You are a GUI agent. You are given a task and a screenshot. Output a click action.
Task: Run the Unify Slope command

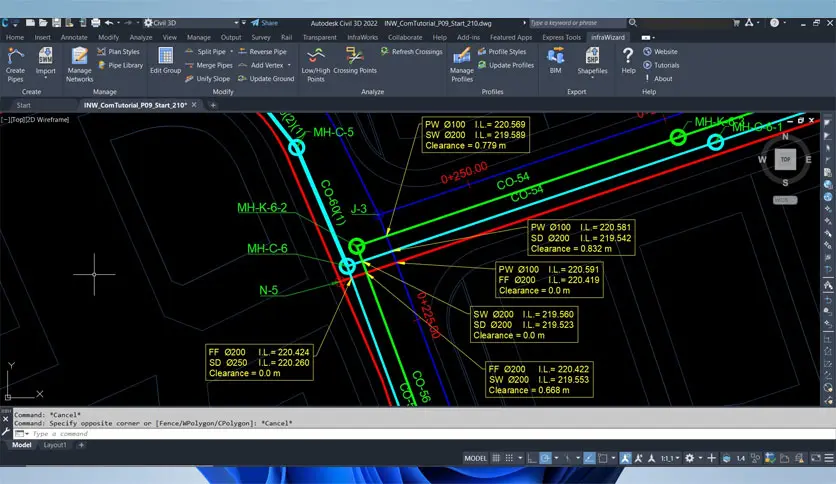coord(207,78)
